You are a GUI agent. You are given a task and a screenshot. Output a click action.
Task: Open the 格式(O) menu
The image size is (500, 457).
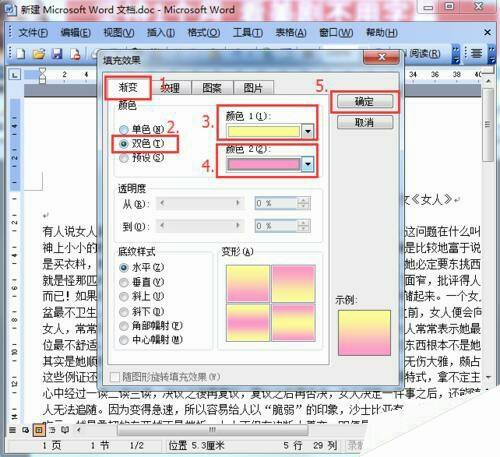[203, 33]
